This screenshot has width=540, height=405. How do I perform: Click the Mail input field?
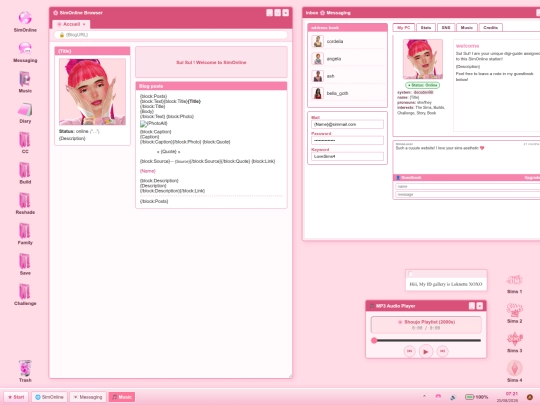click(x=347, y=124)
